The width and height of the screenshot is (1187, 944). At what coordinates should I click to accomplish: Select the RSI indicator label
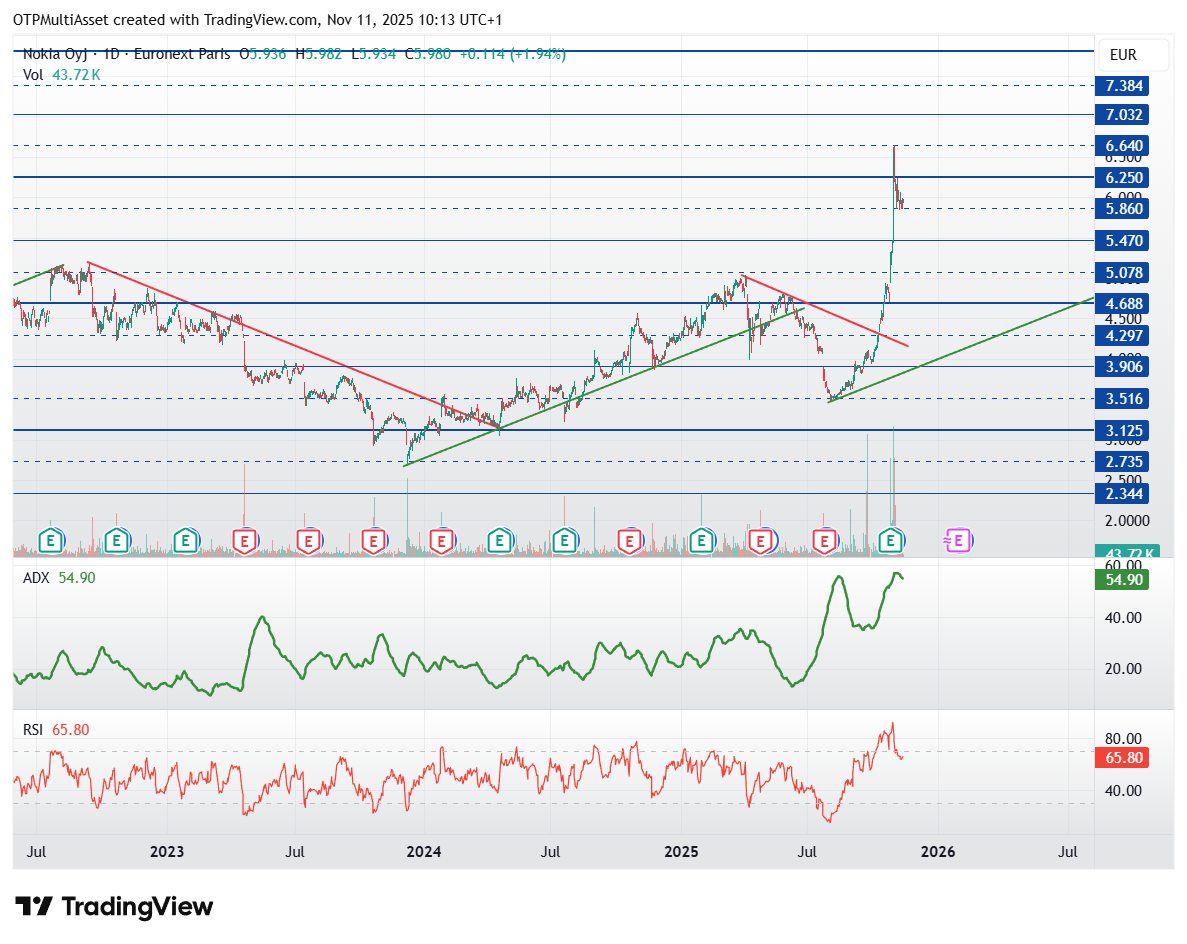click(35, 730)
